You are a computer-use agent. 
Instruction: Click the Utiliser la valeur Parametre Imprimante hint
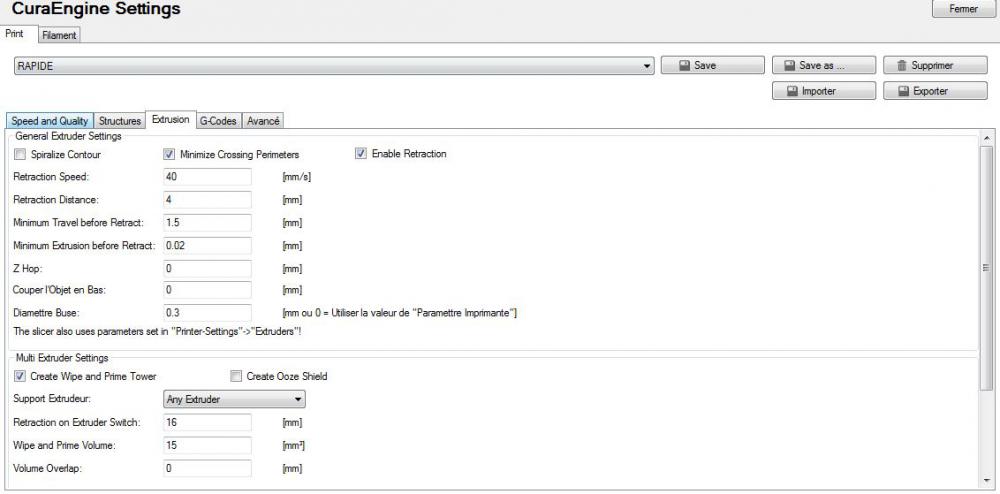[x=399, y=313]
